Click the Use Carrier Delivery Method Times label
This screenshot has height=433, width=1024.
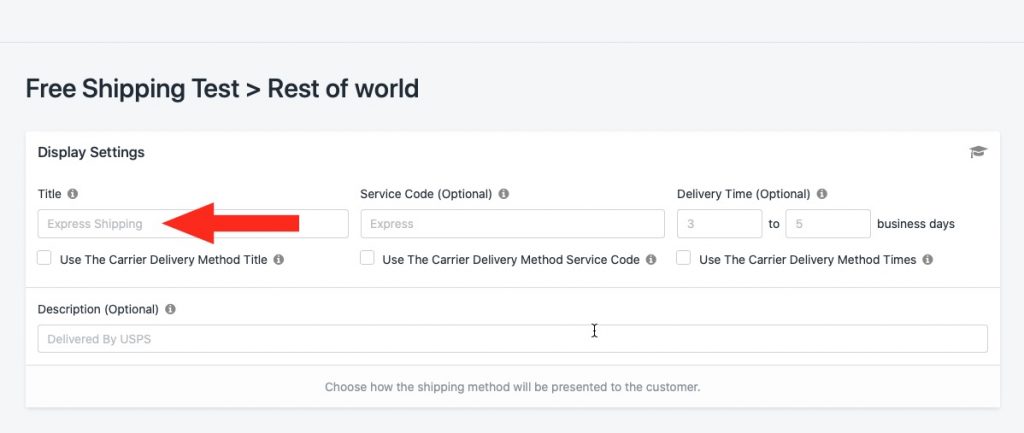808,259
